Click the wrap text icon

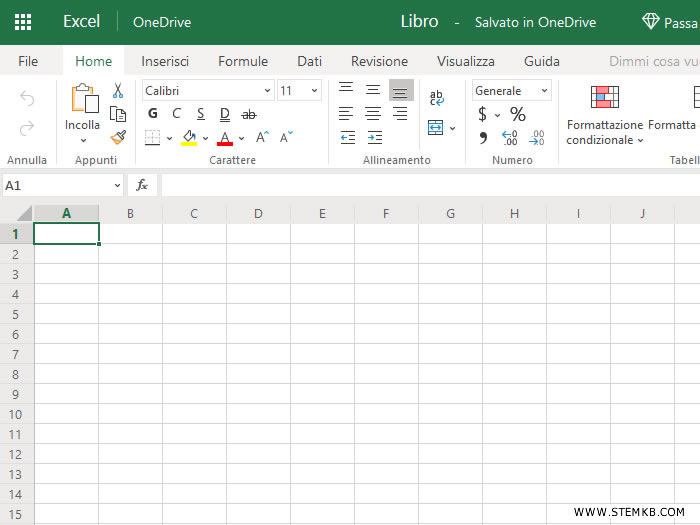(x=437, y=98)
